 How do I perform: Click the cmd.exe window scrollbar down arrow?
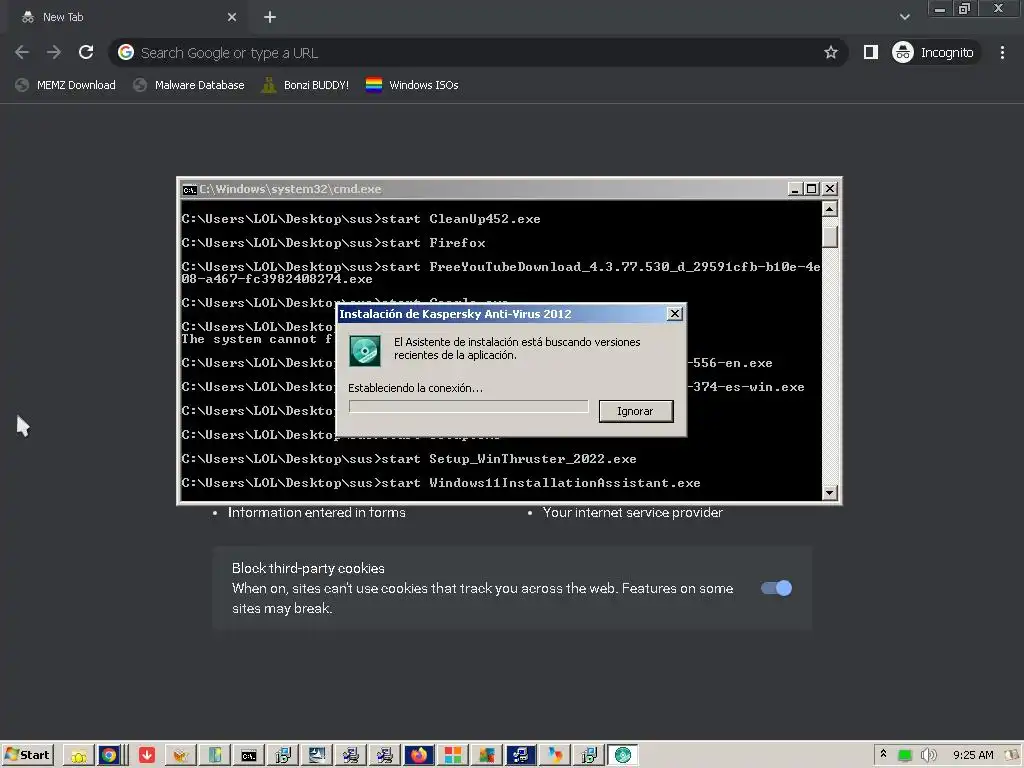pyautogui.click(x=829, y=493)
